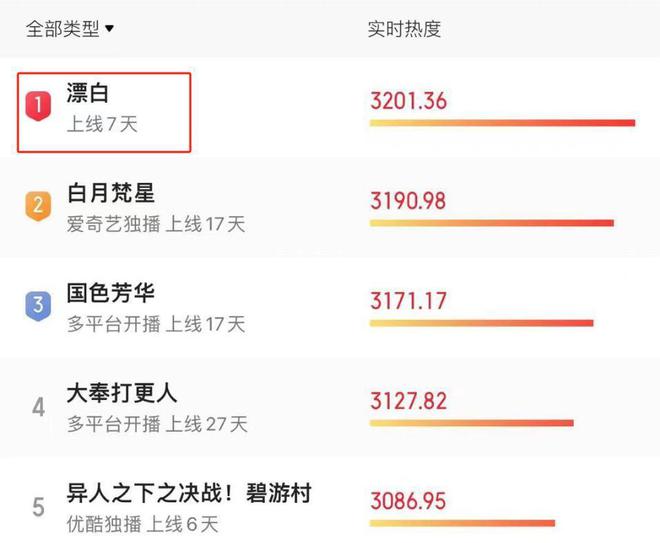Click the heat bar for 漂白
660x543 pixels.
[502, 123]
